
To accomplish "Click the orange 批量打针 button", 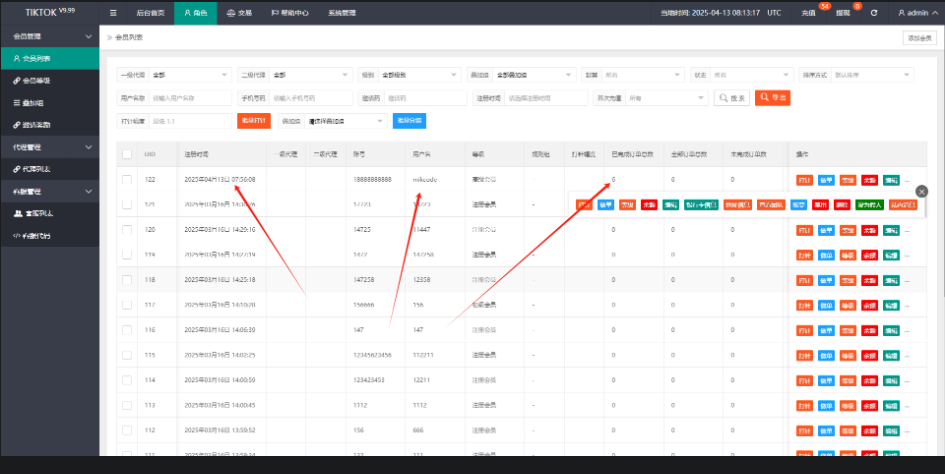I will pyautogui.click(x=254, y=121).
